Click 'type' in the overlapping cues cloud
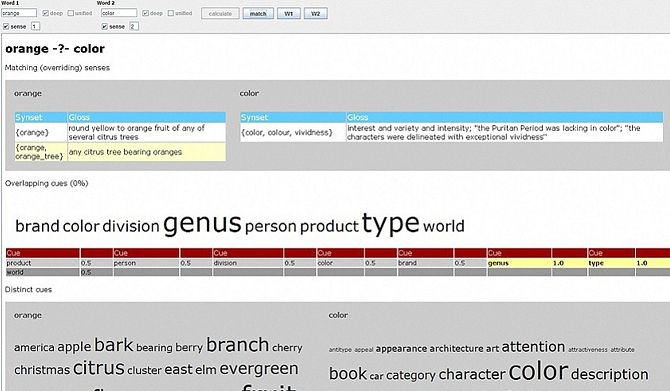670x391 pixels. [x=391, y=223]
